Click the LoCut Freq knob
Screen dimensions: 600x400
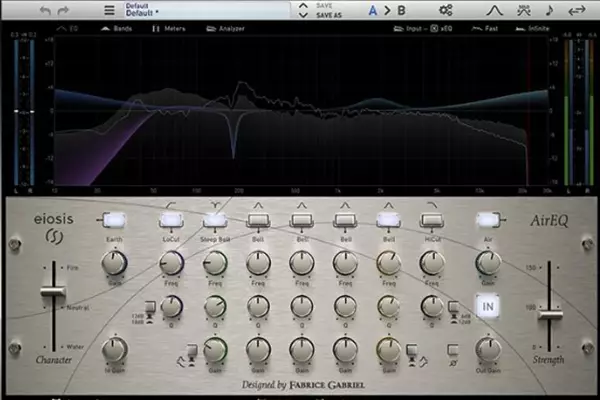(x=171, y=263)
